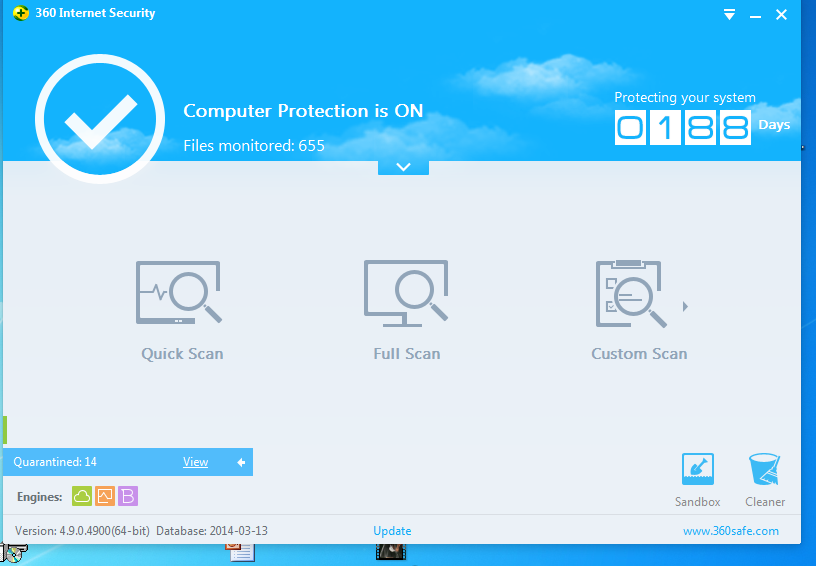Screen dimensions: 816x566
Task: Open www.360safe.com website link
Action: coord(731,531)
